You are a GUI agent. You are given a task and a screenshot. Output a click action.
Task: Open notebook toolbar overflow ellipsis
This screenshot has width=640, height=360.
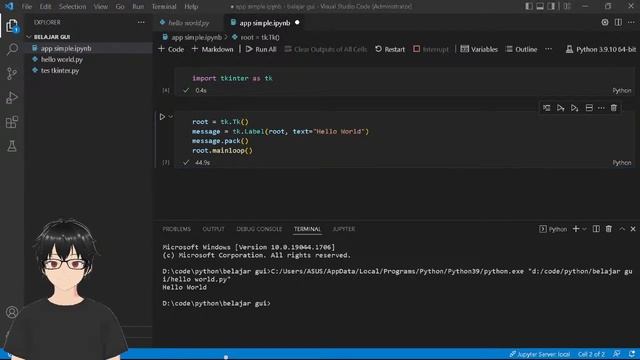coord(548,49)
